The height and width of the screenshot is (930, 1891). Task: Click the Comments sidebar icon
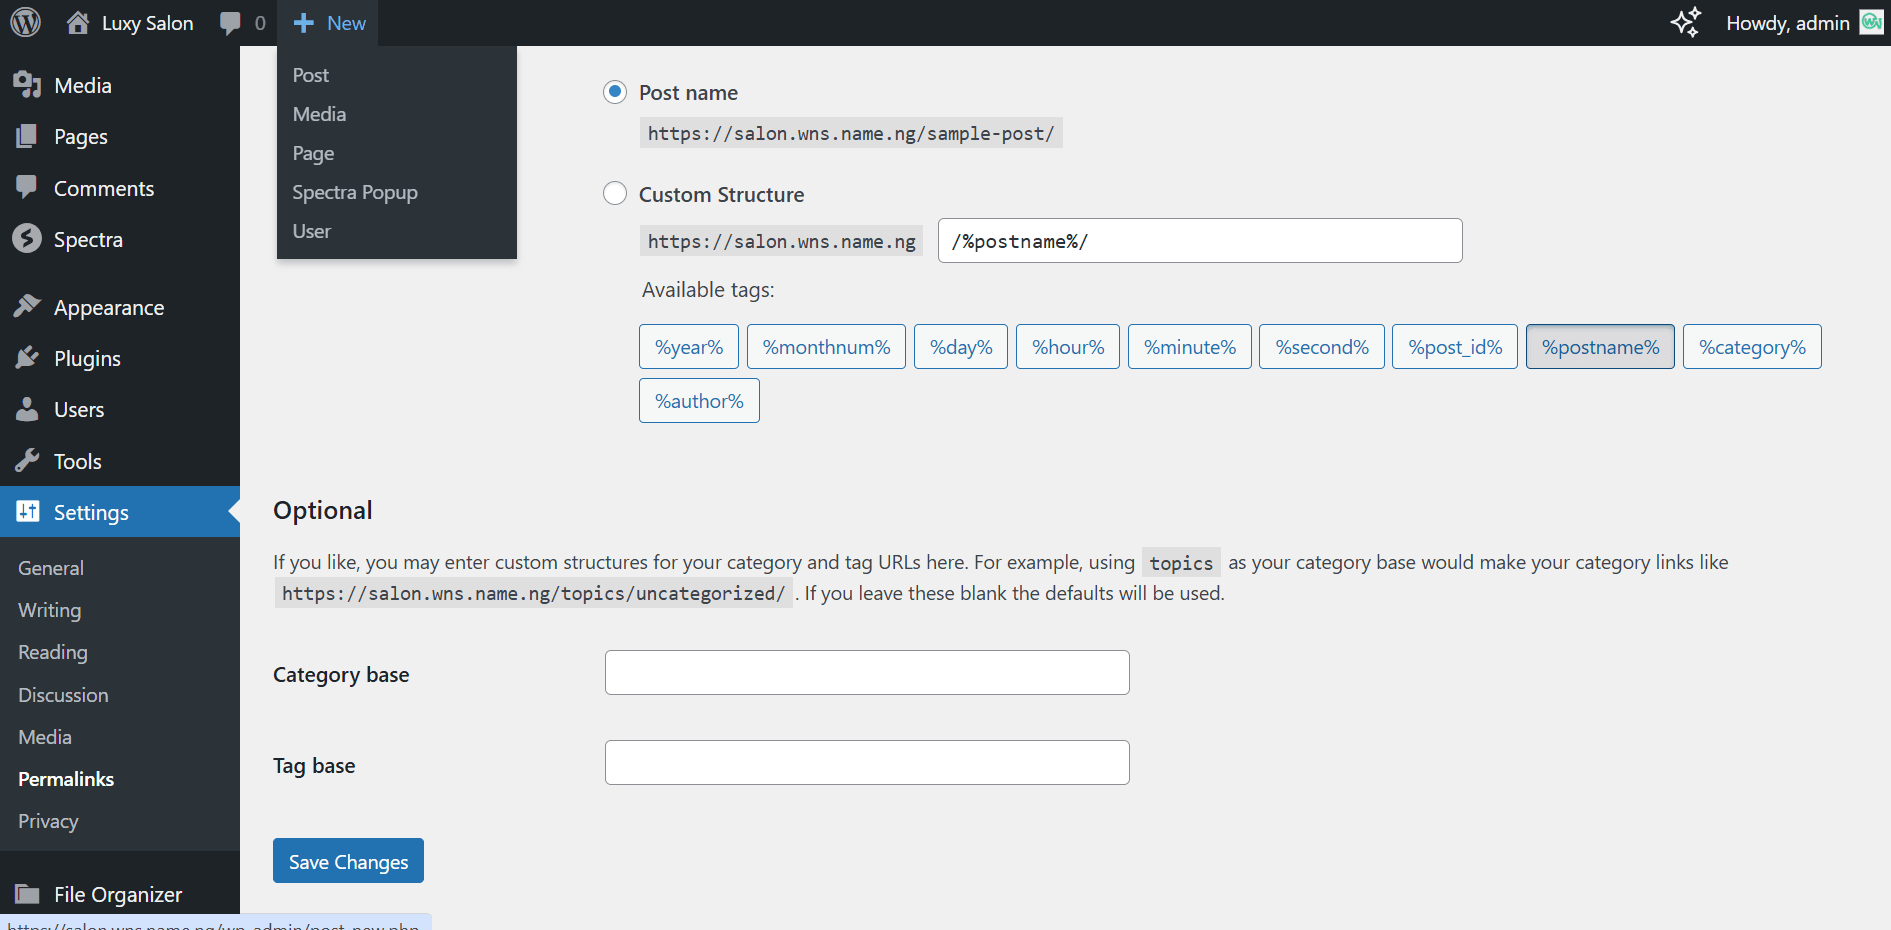pyautogui.click(x=27, y=187)
